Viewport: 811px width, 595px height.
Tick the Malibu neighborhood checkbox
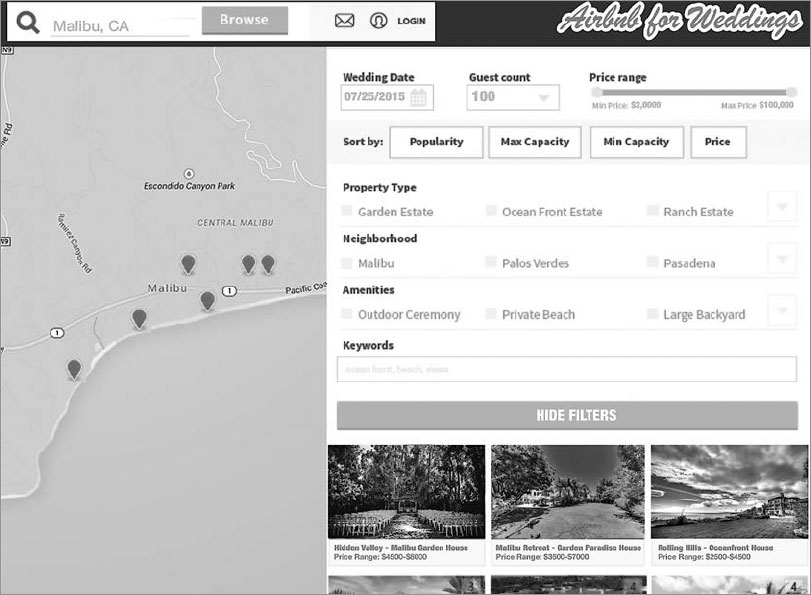347,262
